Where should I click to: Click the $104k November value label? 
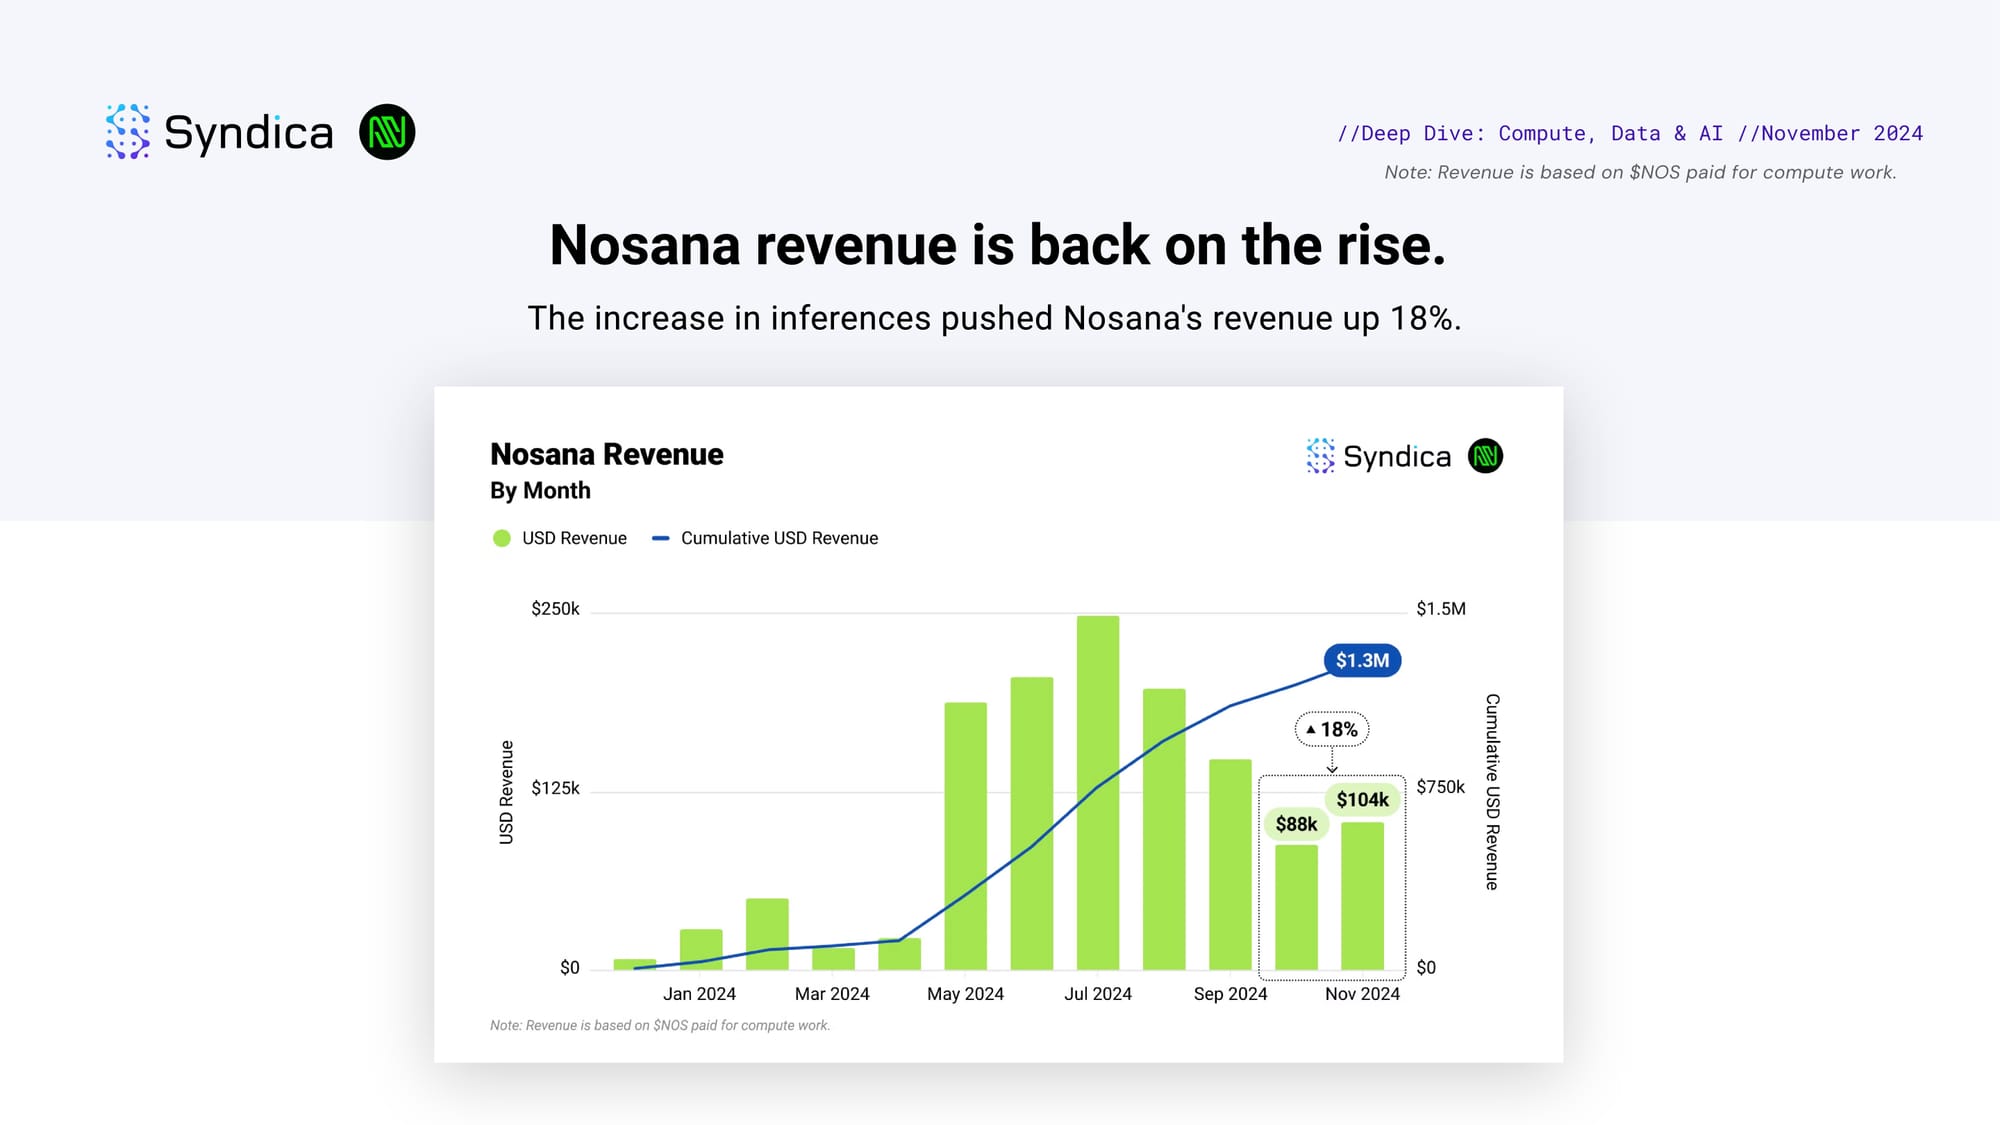tap(1362, 799)
